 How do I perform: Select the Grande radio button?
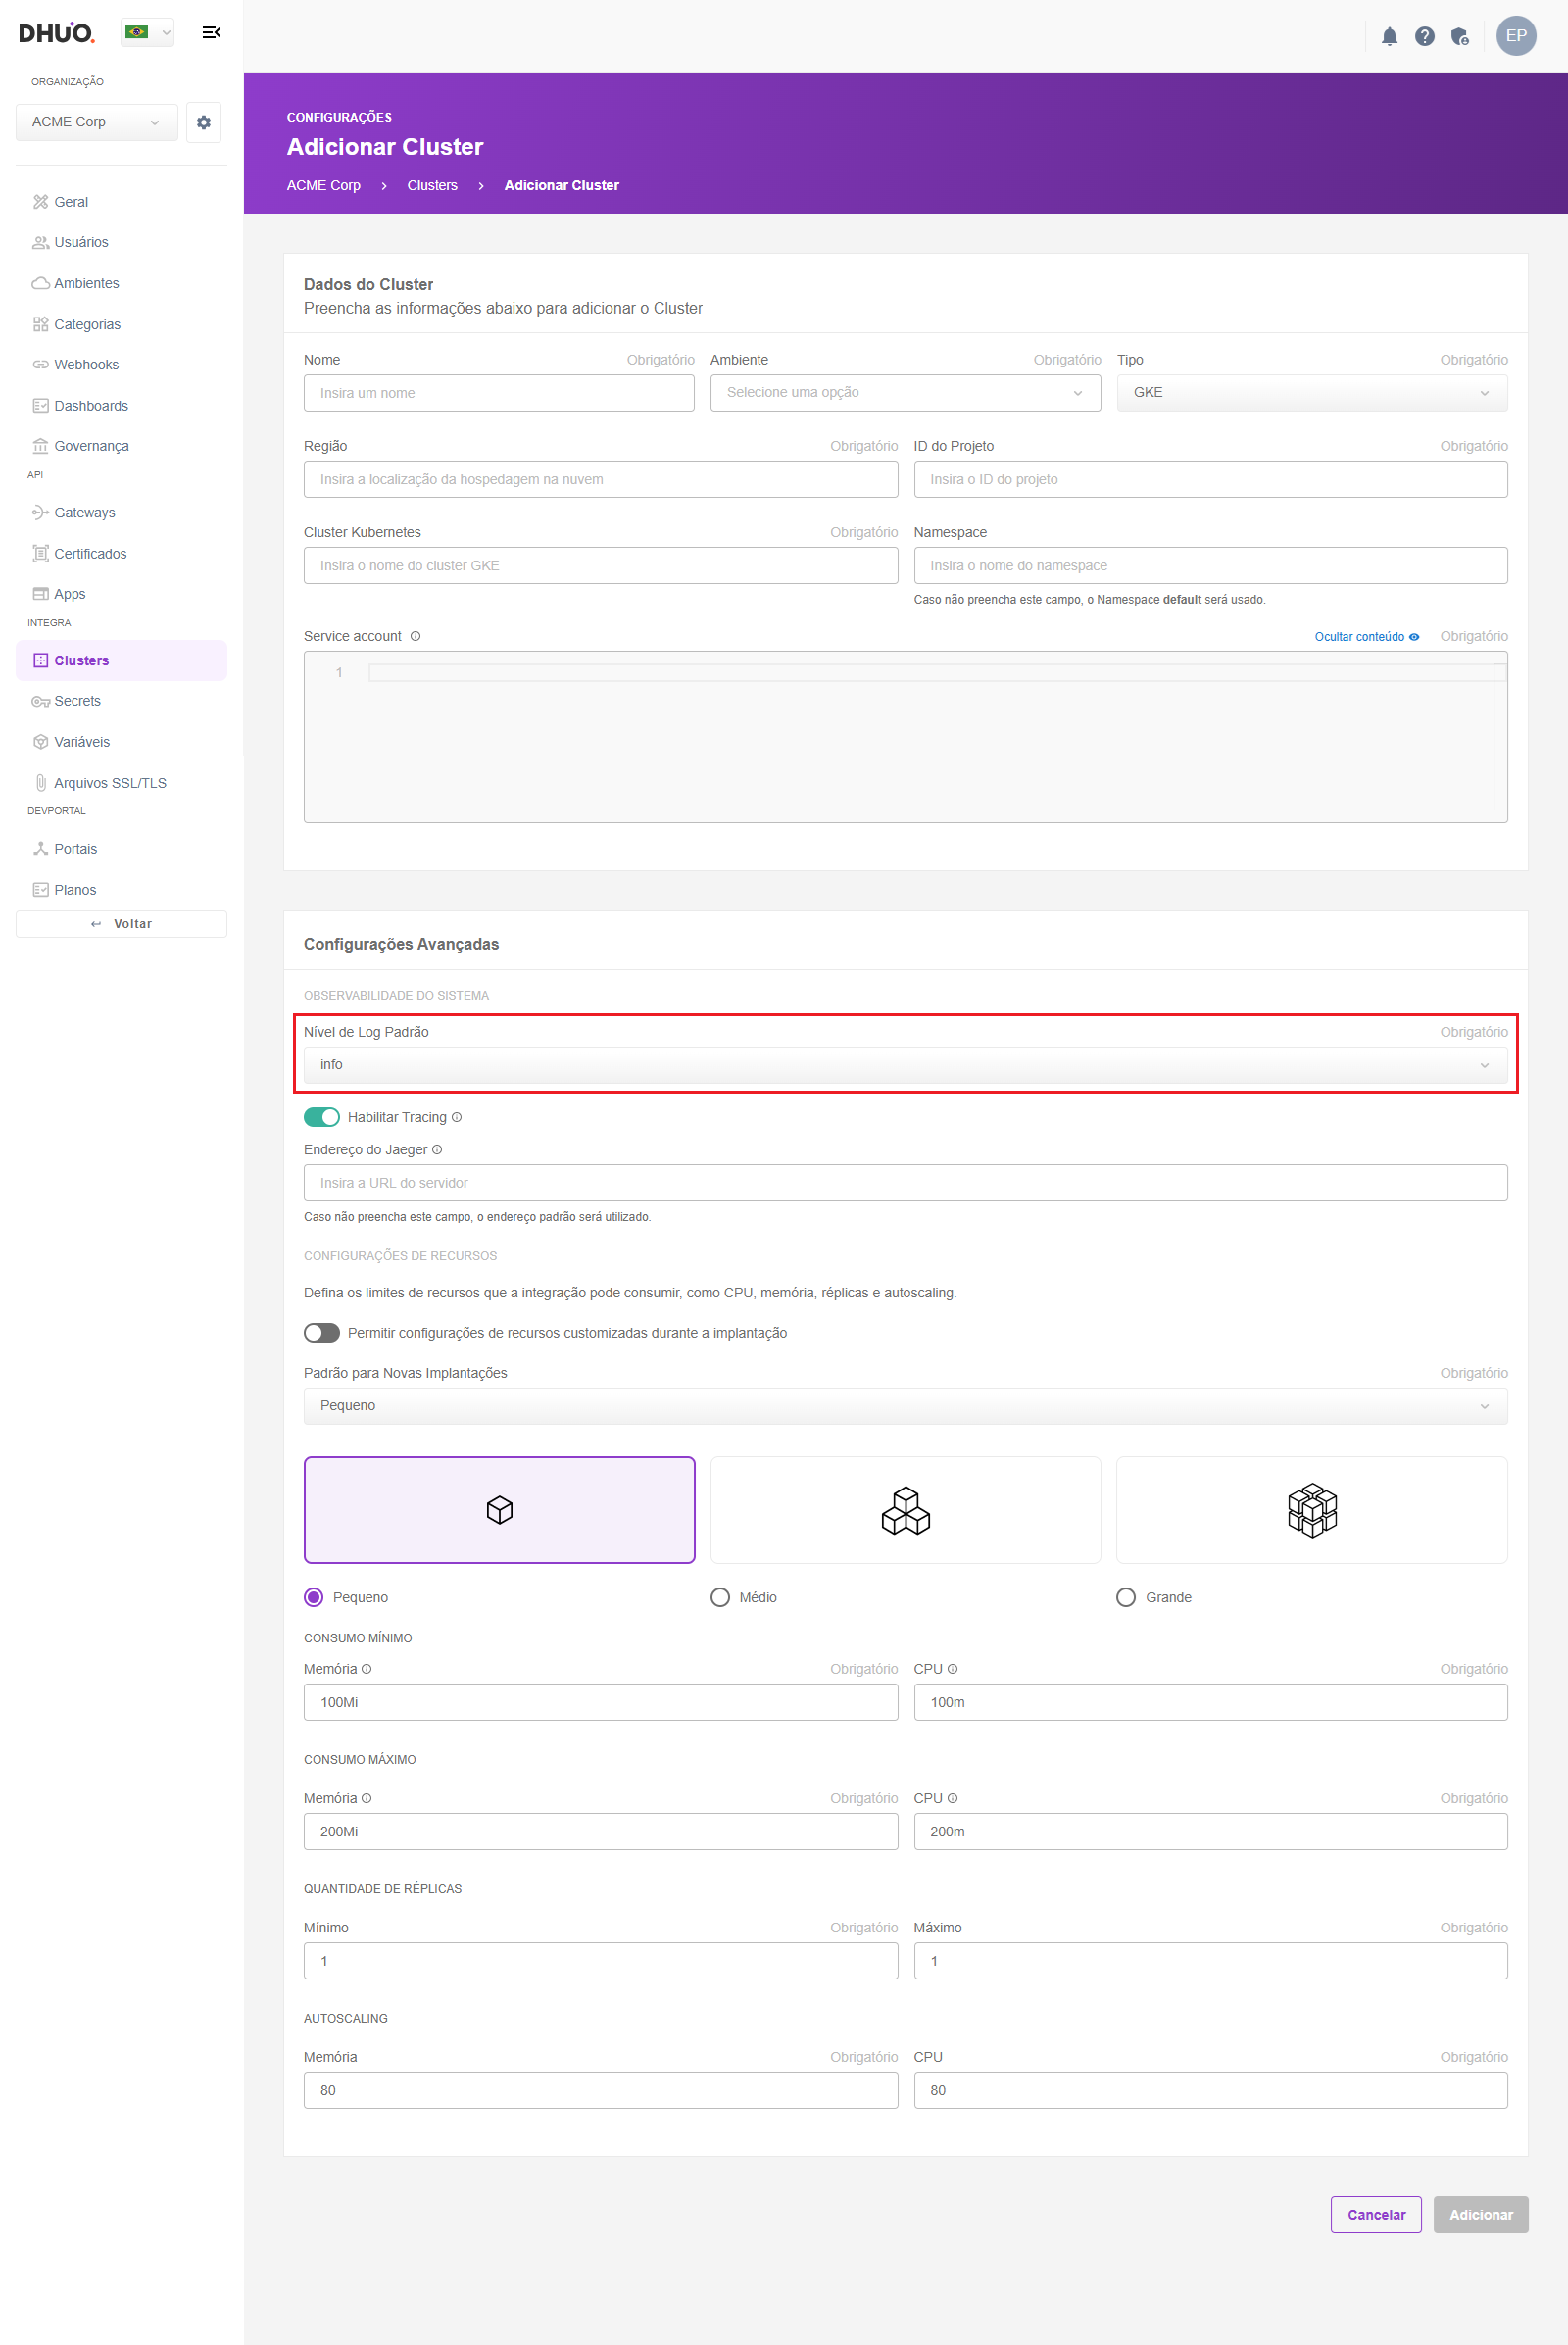click(1126, 1597)
